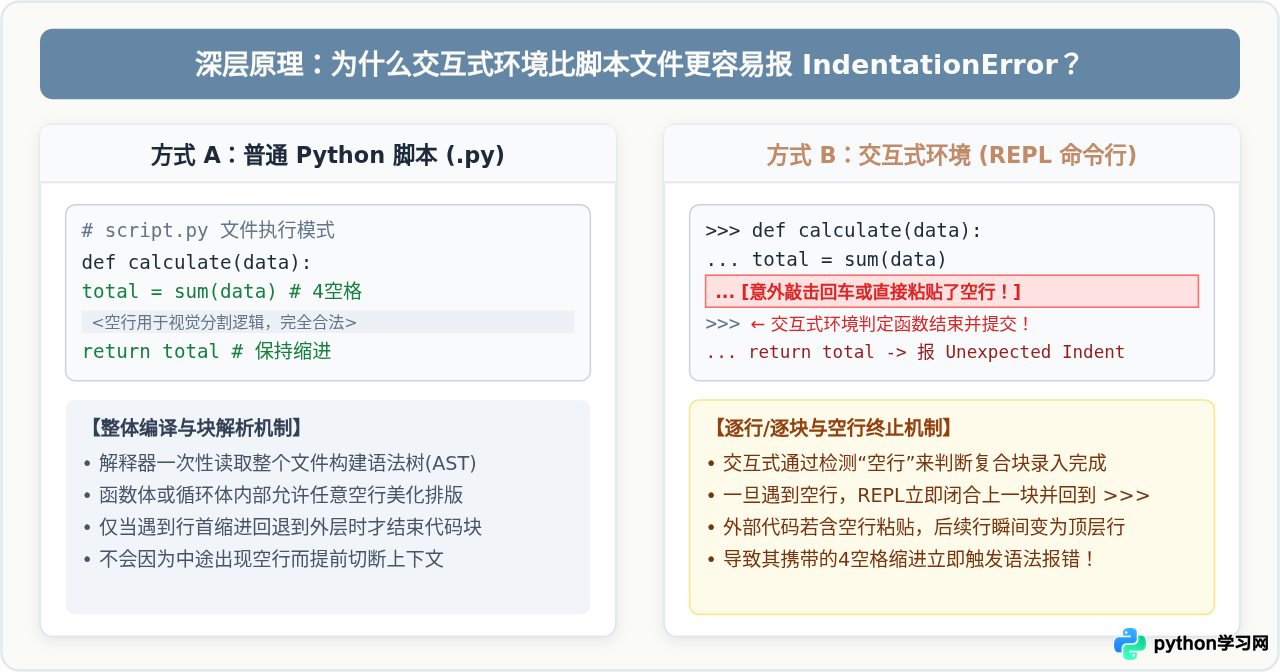The height and width of the screenshot is (672, 1280).
Task: Select heading 方式 A：普通 Python 脚本 (.py)
Action: coord(328,155)
